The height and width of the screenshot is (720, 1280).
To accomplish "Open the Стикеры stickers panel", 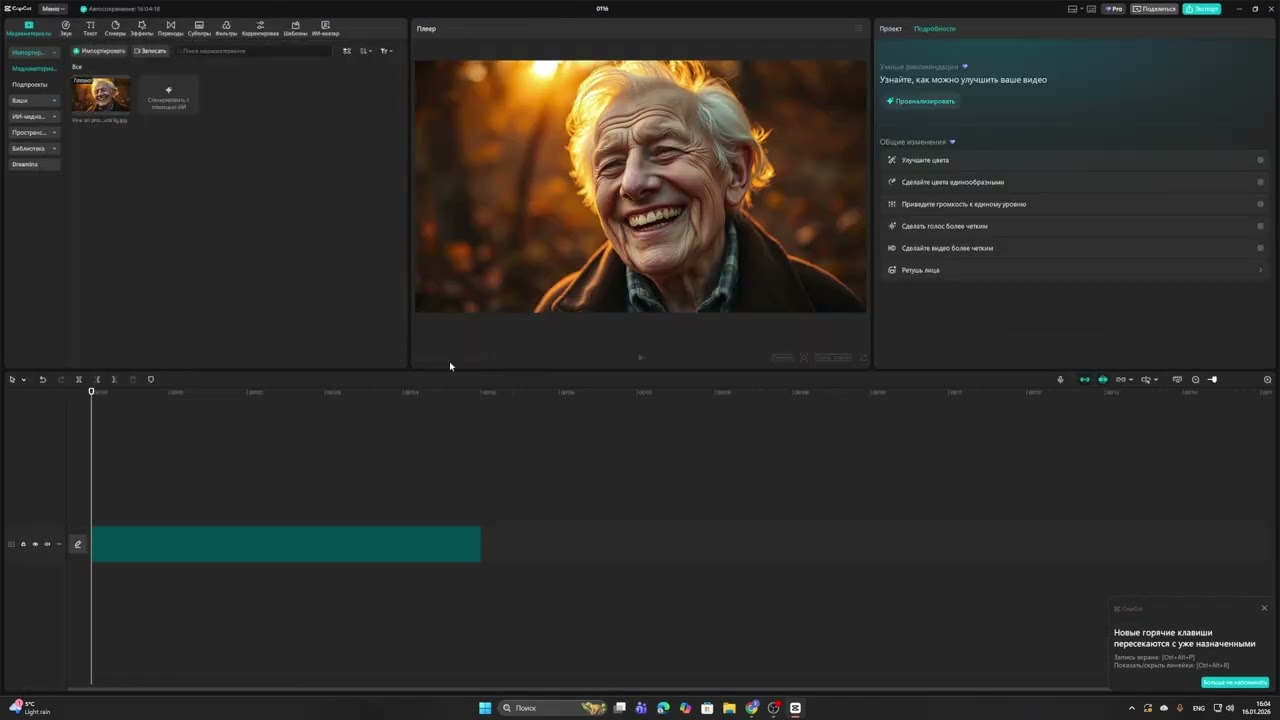I will coord(115,28).
